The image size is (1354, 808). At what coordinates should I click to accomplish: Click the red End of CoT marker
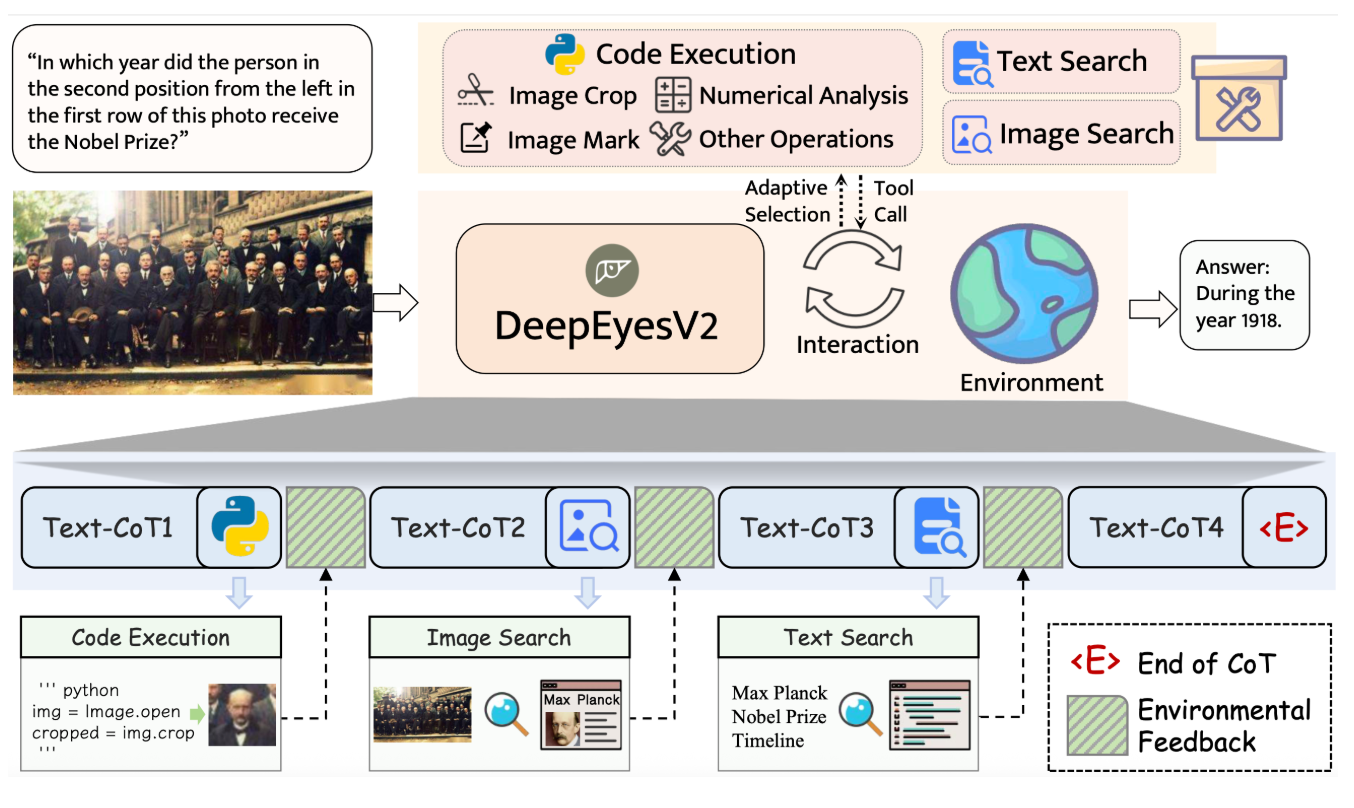1285,528
